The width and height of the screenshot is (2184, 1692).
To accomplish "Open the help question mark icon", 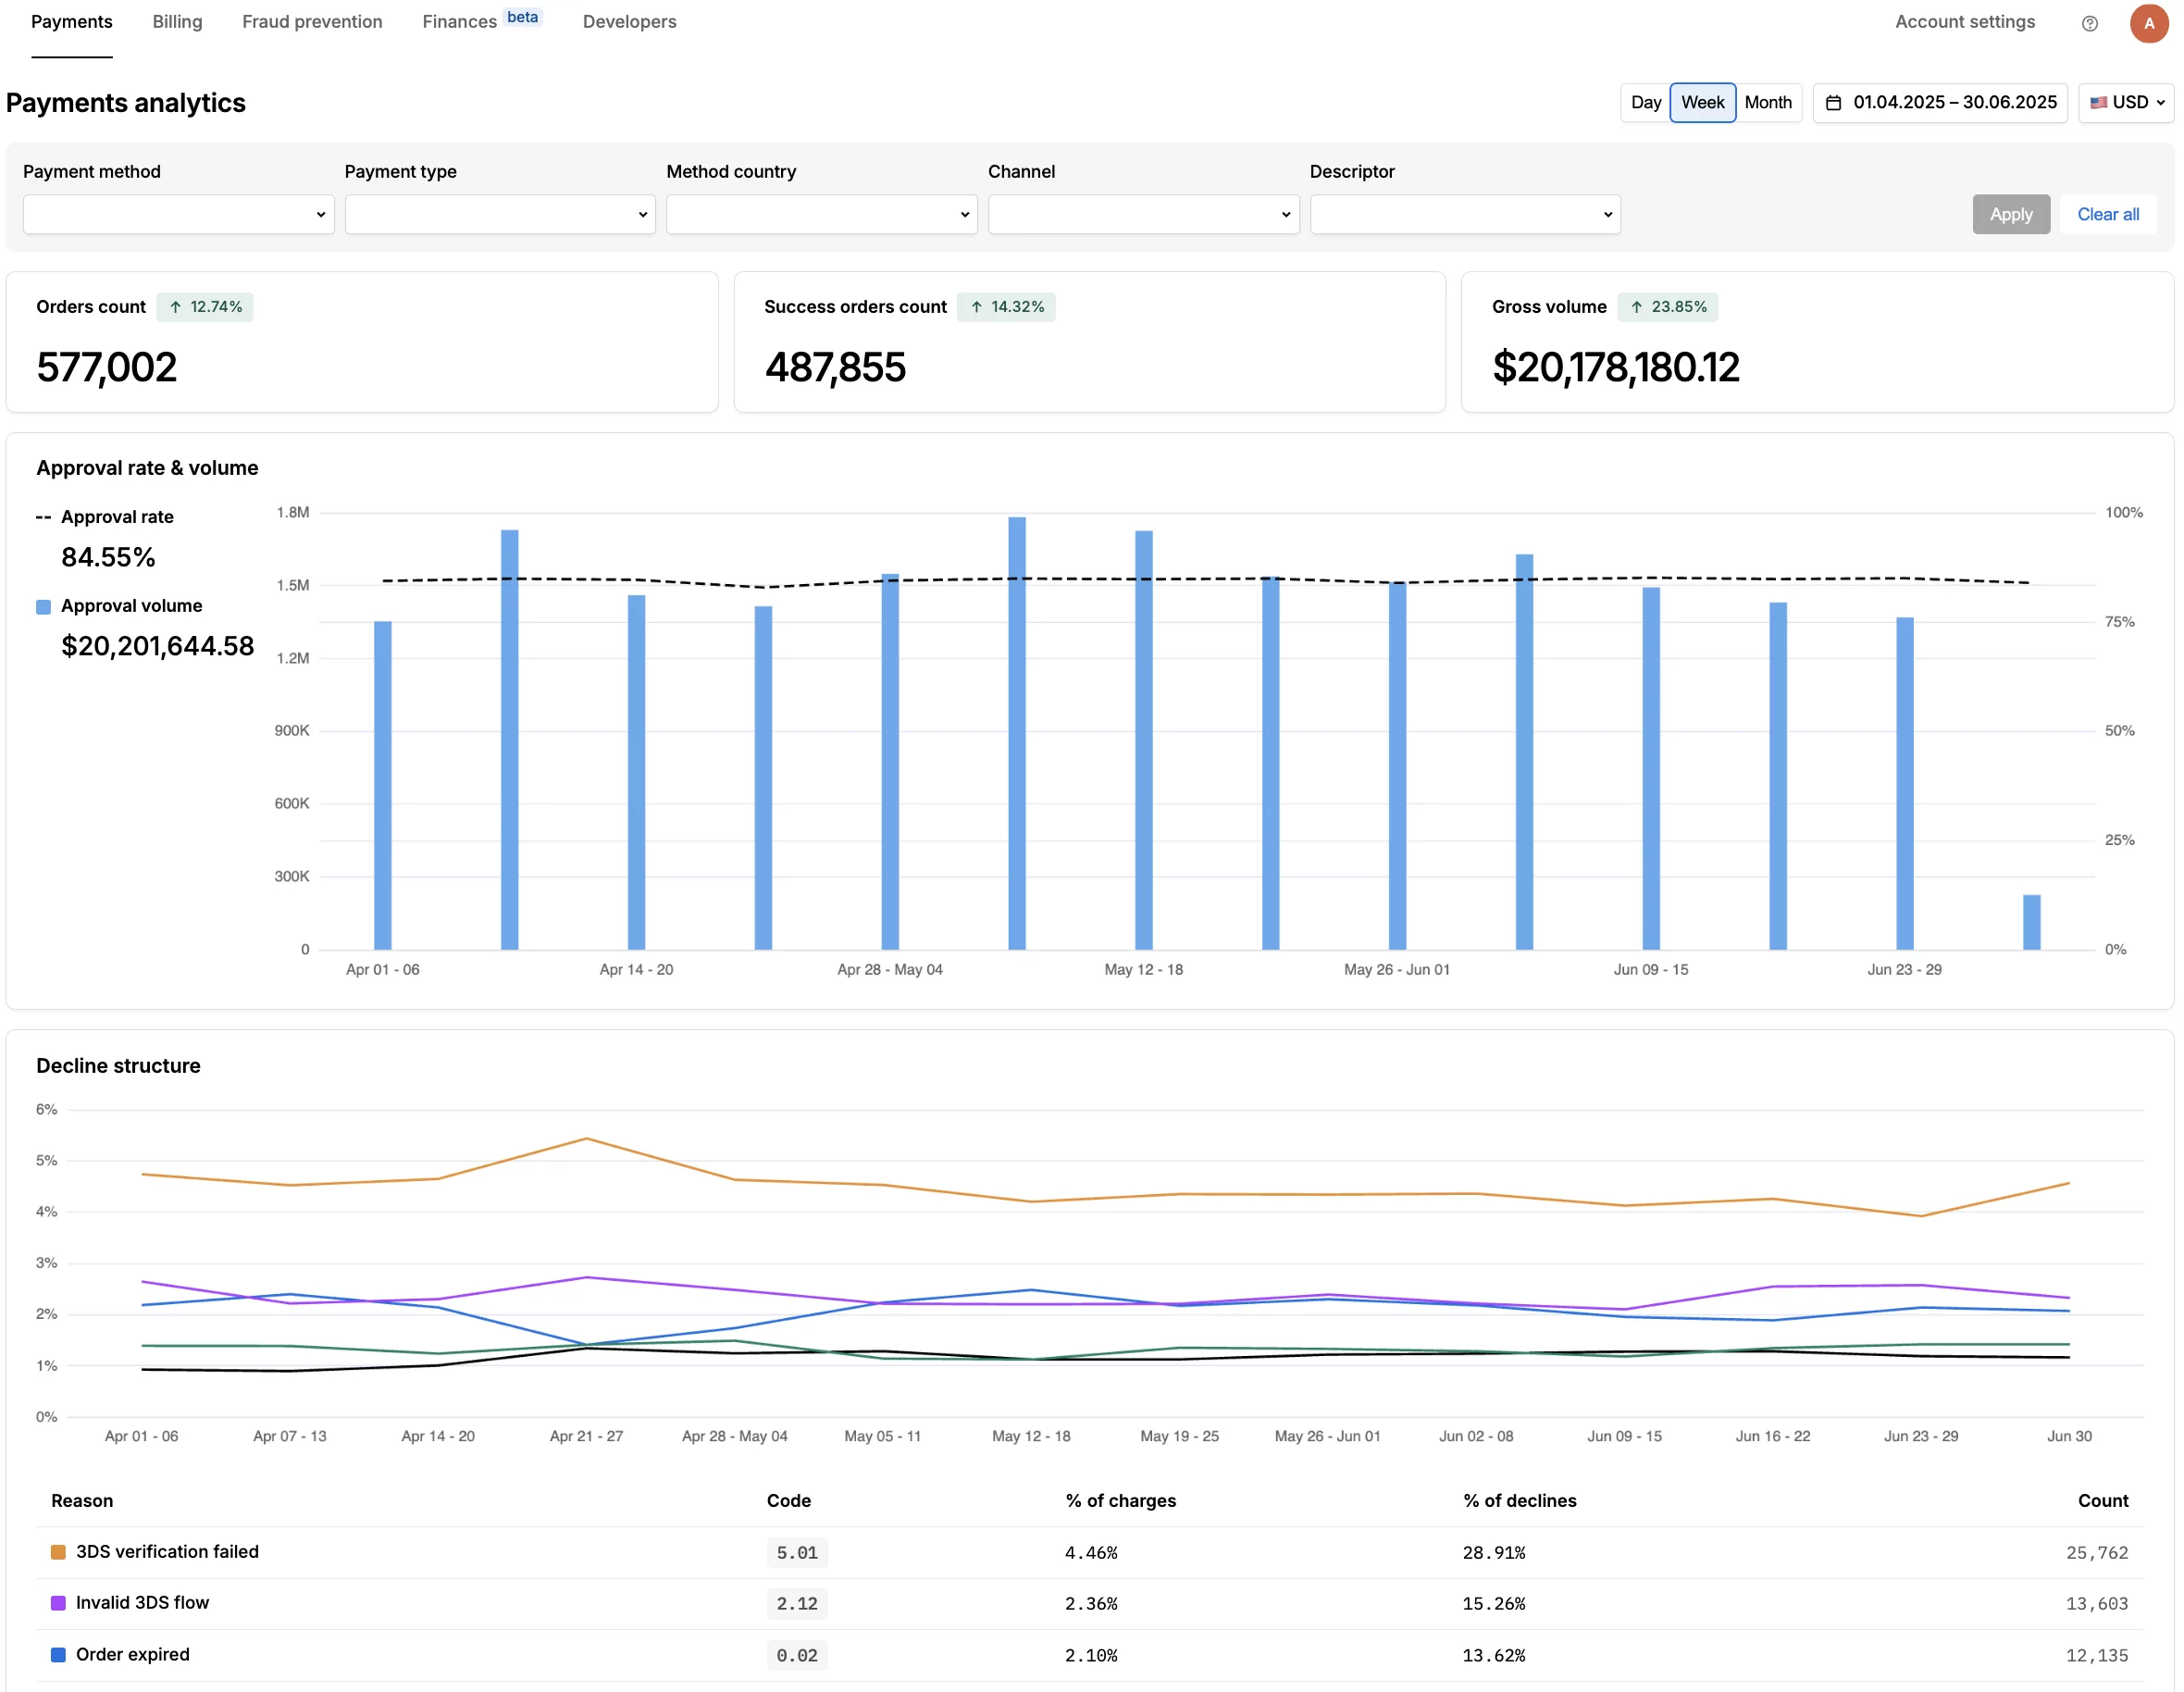I will 2089,23.
